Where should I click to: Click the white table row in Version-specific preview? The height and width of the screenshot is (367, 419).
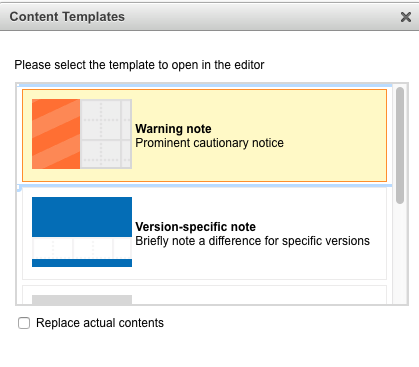(x=82, y=248)
